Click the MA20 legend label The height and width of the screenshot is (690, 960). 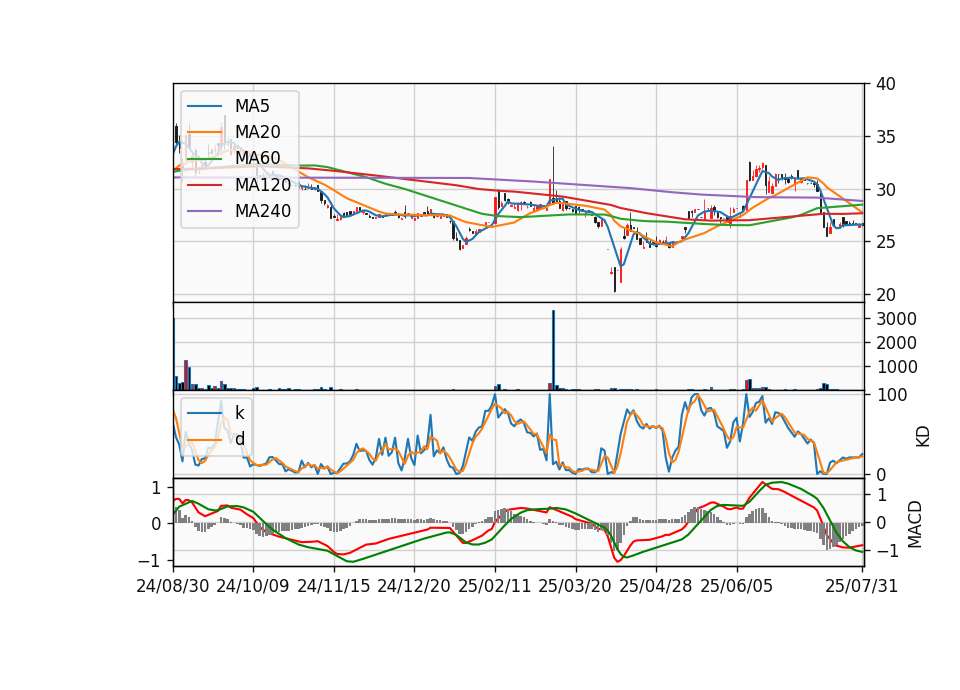(257, 132)
